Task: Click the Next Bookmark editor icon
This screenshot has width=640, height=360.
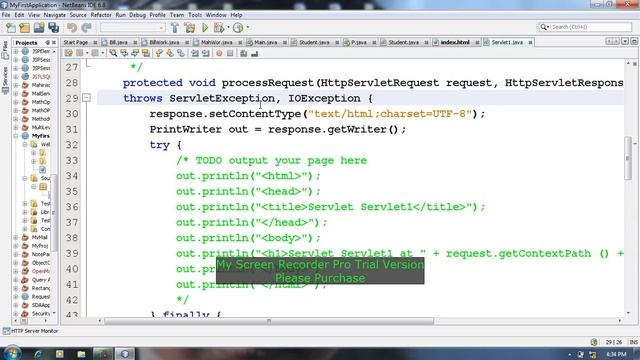Action: [170, 53]
